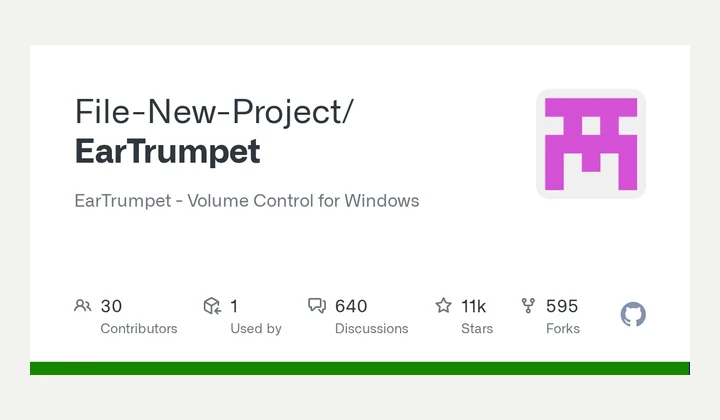Open the EarTrumpet repository title
The image size is (720, 420).
pyautogui.click(x=168, y=151)
